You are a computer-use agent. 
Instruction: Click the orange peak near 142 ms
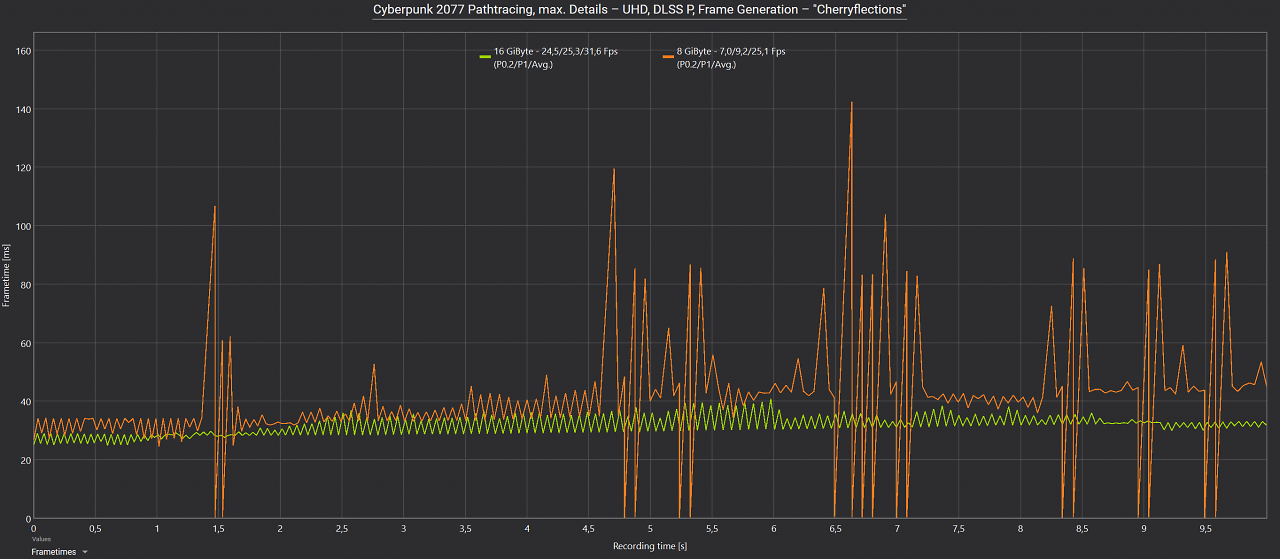pos(851,103)
